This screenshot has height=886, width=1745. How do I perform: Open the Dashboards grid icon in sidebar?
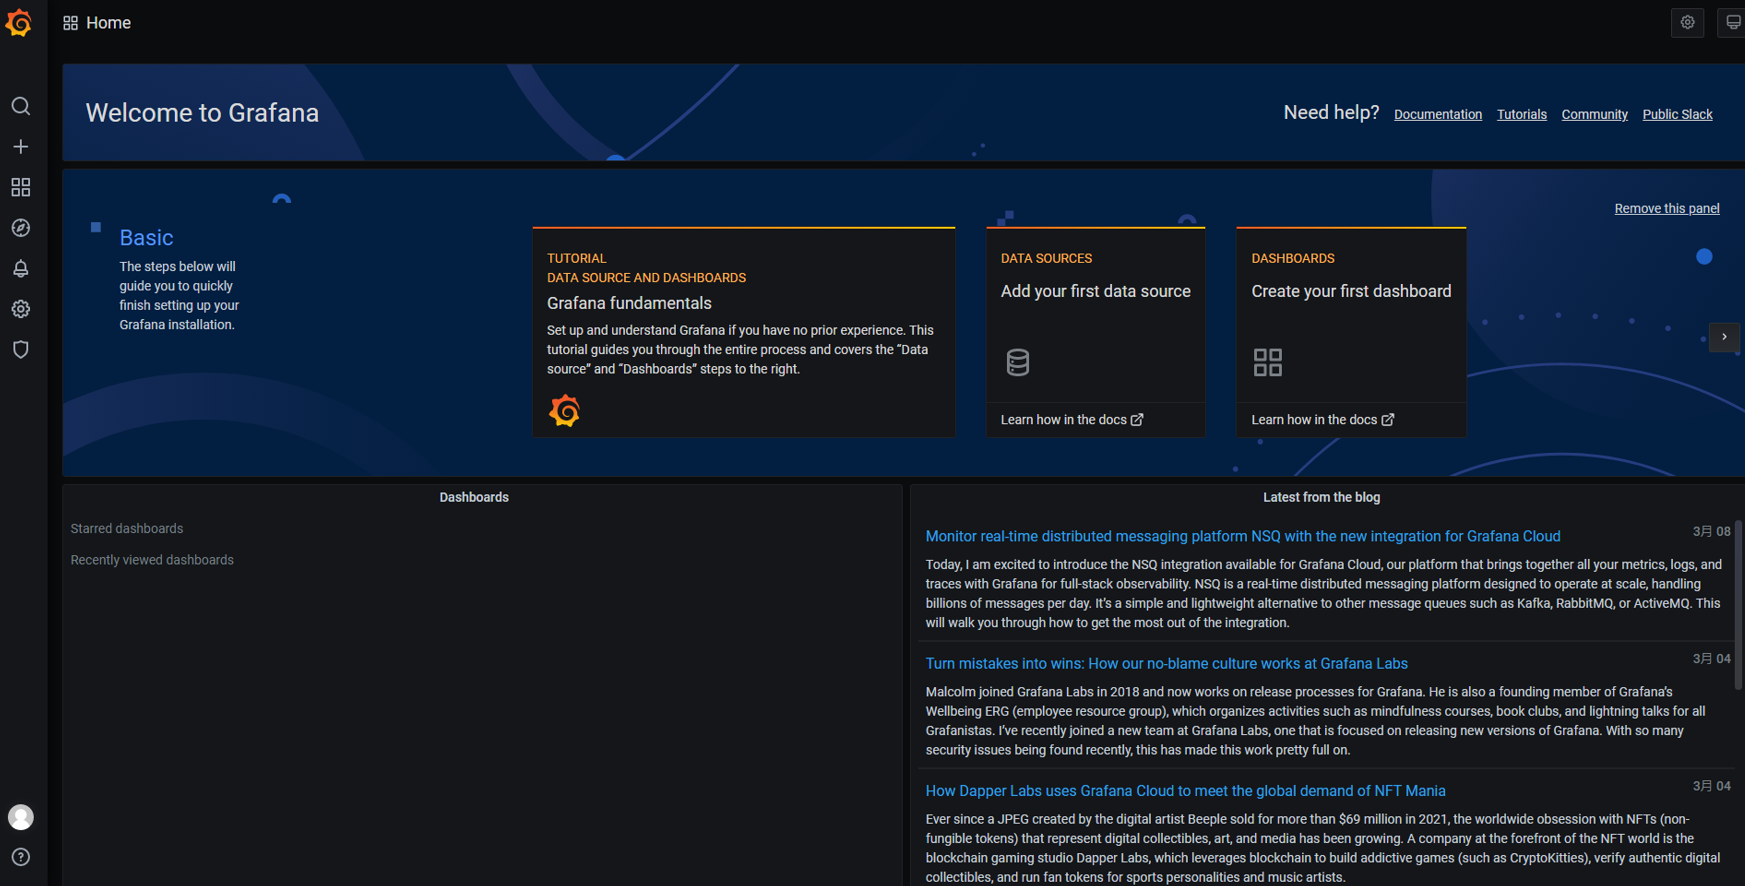(20, 188)
